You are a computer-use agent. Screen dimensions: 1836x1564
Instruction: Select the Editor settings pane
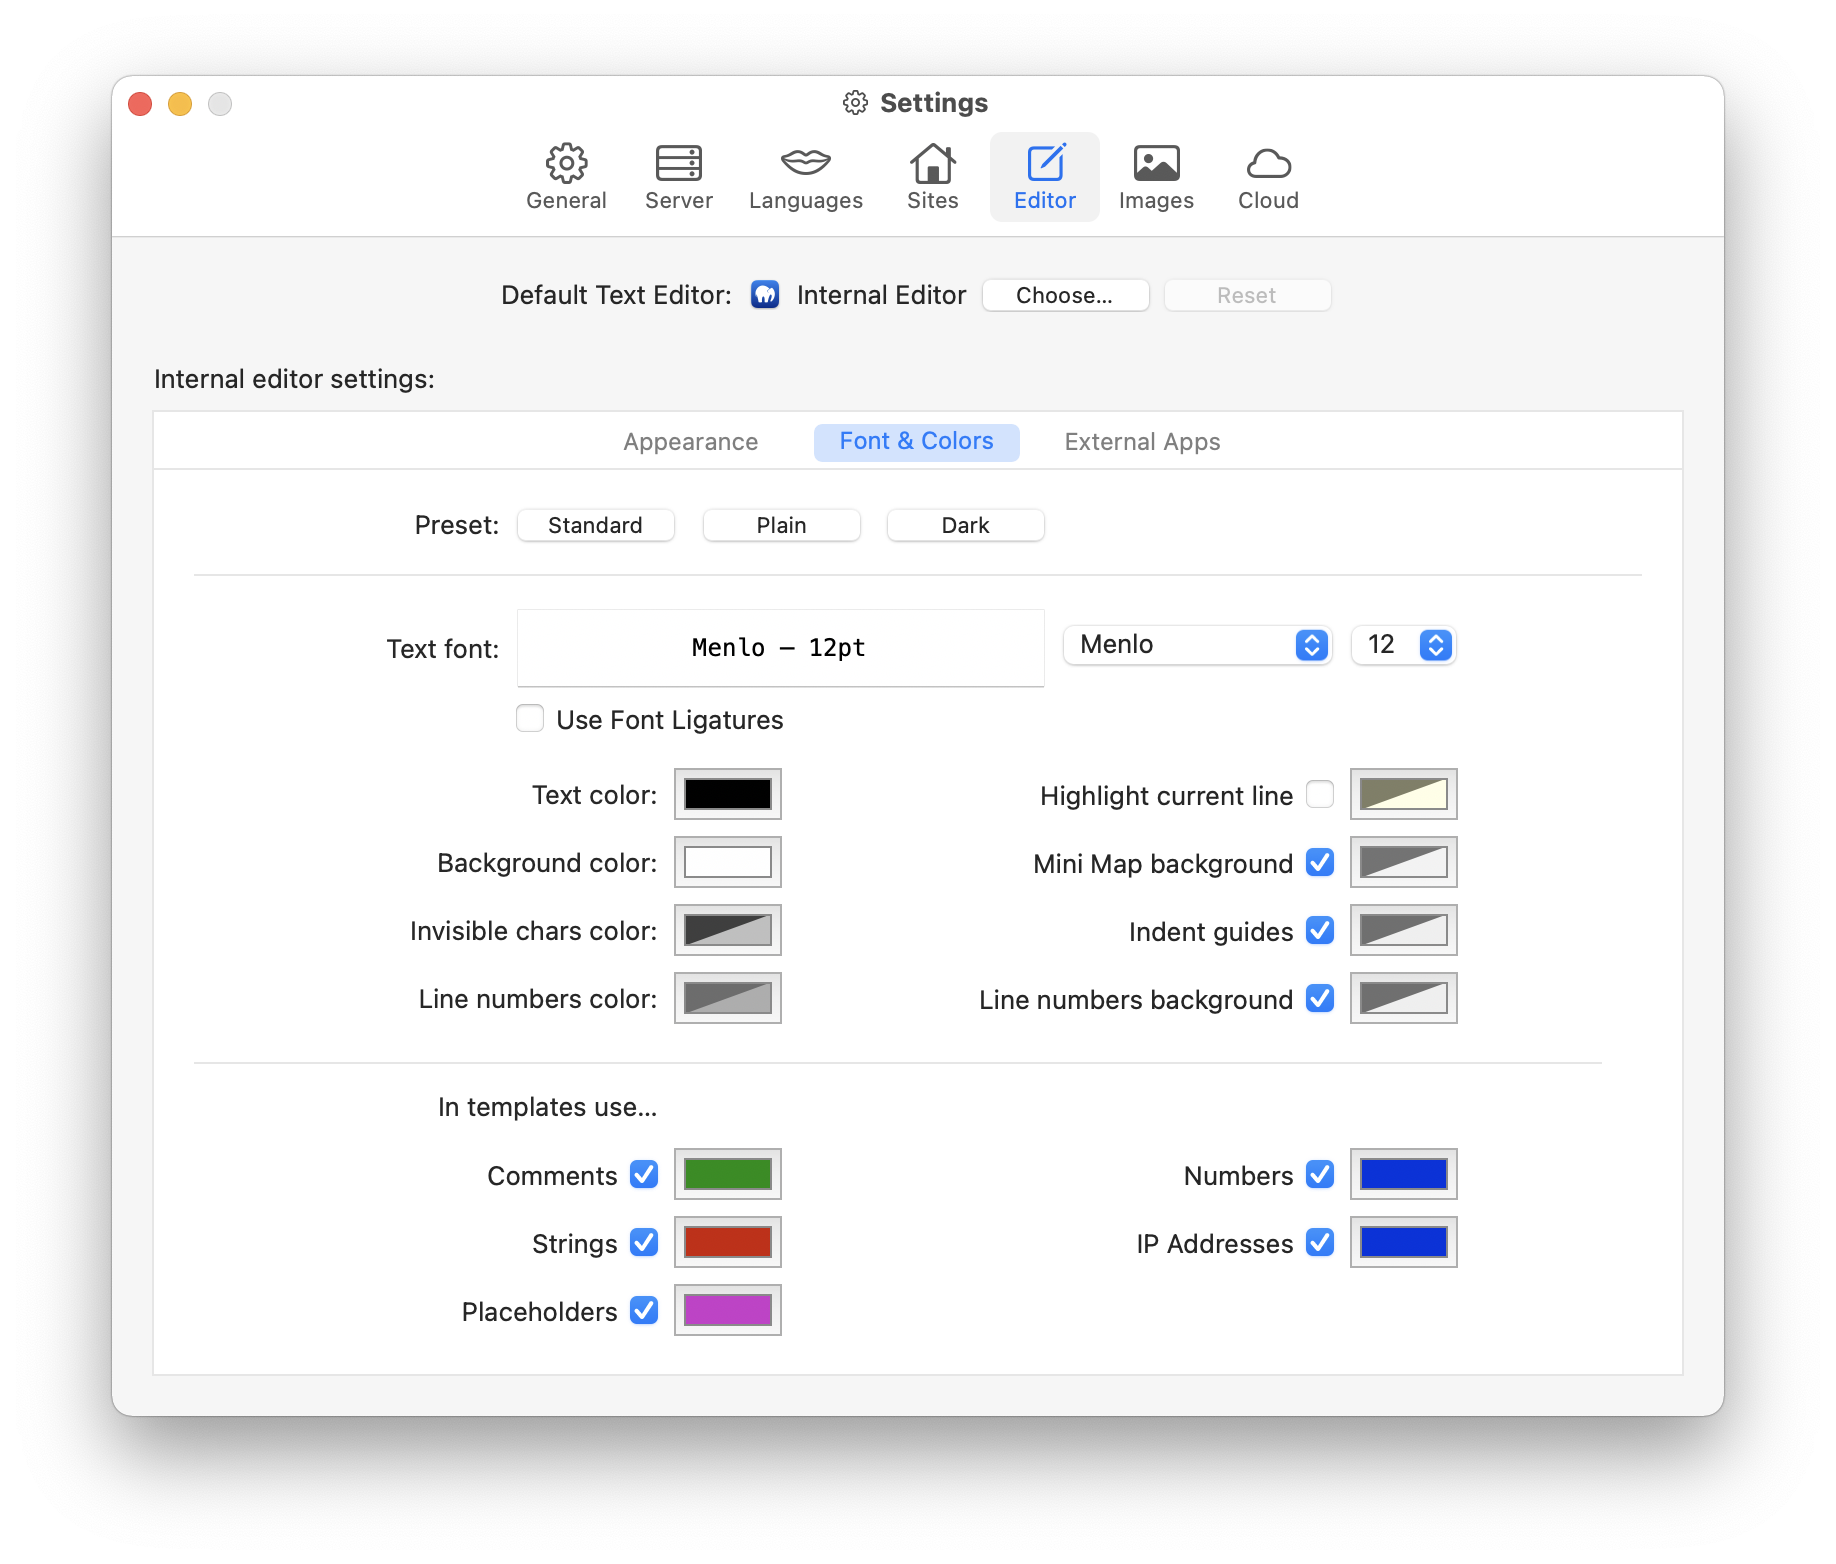(1044, 177)
